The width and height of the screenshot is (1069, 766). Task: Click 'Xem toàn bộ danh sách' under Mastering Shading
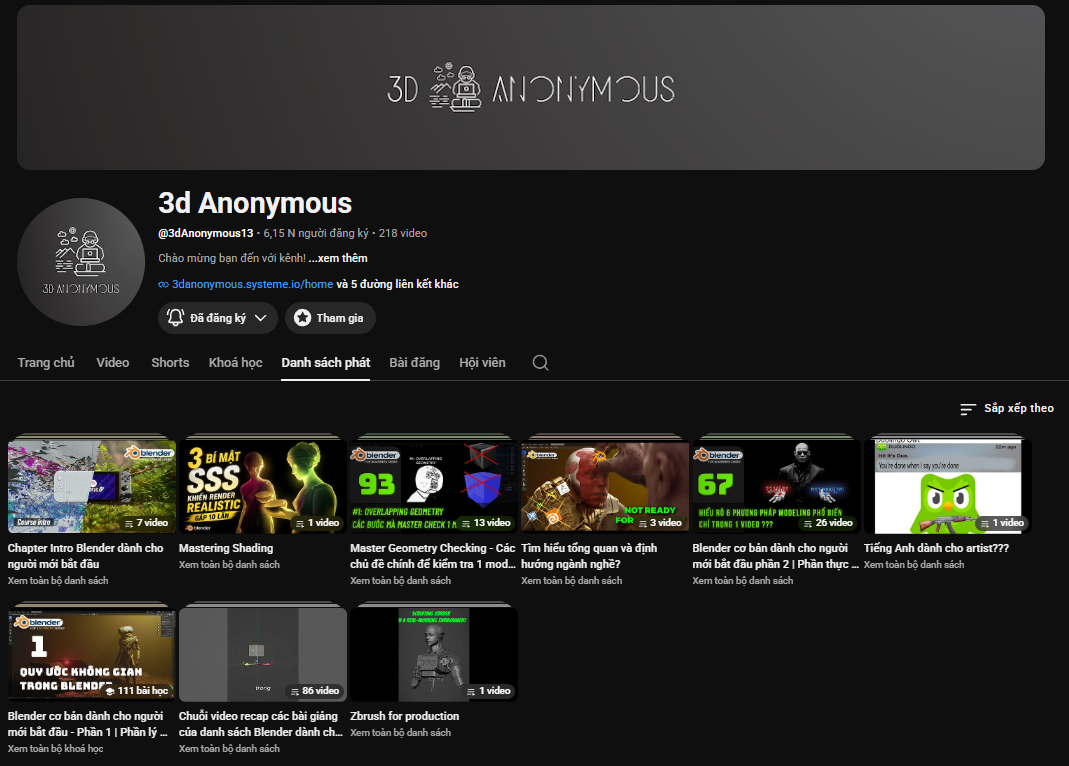229,564
